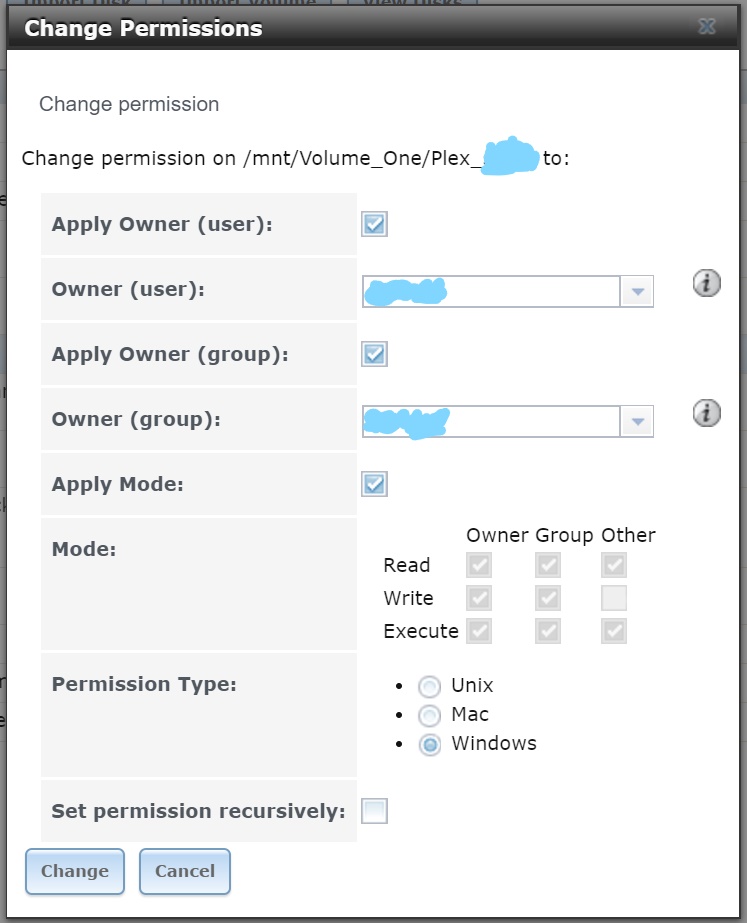
Task: Click the Change button
Action: [75, 871]
